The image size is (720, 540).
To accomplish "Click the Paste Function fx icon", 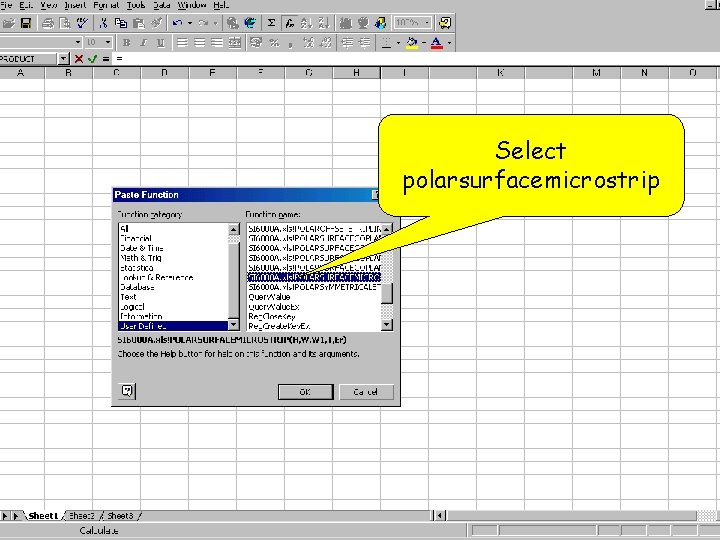I will coord(289,23).
